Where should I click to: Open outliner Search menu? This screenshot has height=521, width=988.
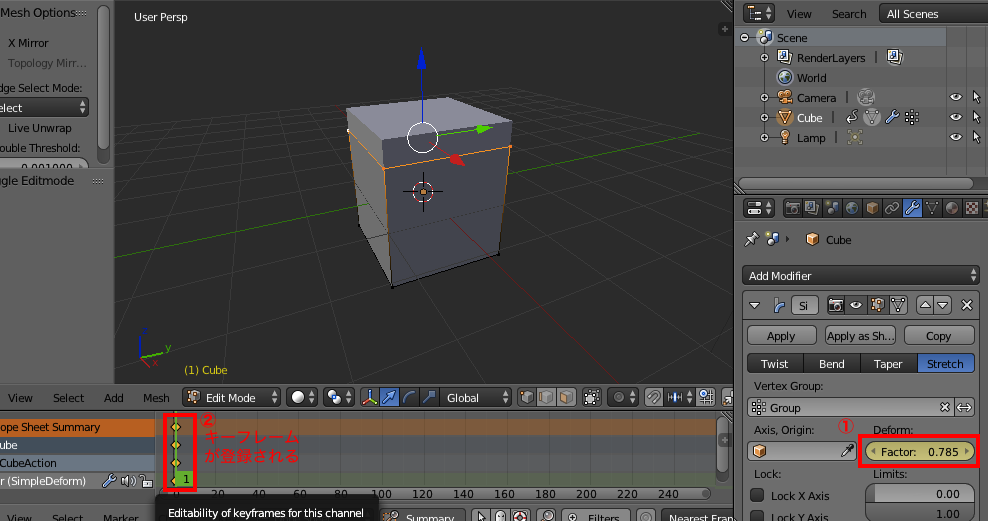849,14
